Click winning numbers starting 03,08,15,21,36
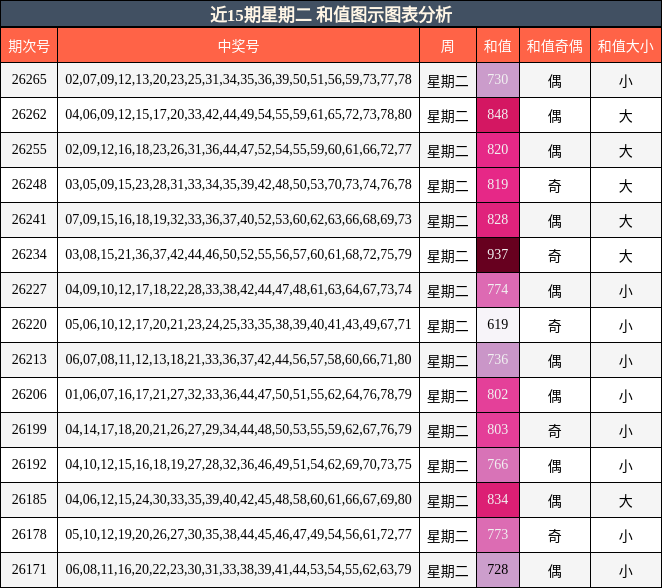 coord(238,255)
